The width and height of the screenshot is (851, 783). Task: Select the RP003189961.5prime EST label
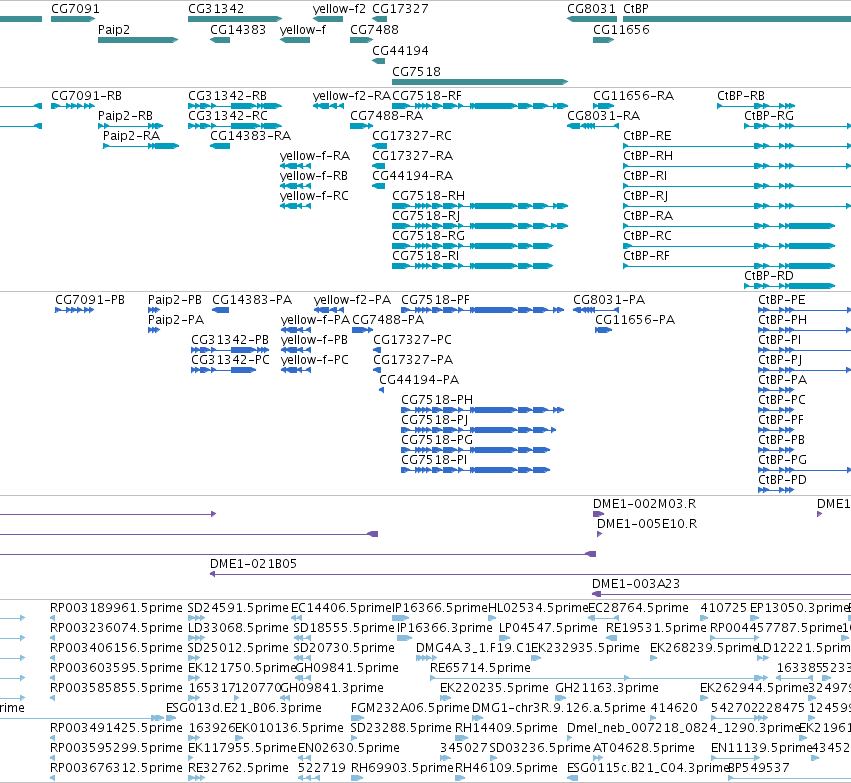point(116,608)
